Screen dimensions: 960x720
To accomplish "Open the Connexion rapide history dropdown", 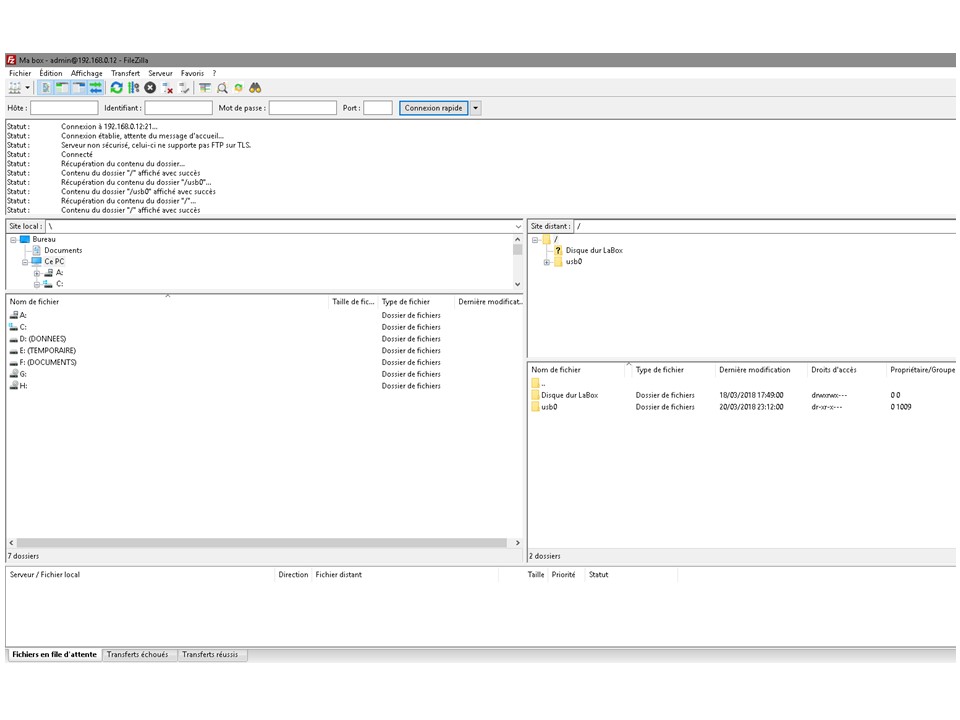I will [x=476, y=108].
